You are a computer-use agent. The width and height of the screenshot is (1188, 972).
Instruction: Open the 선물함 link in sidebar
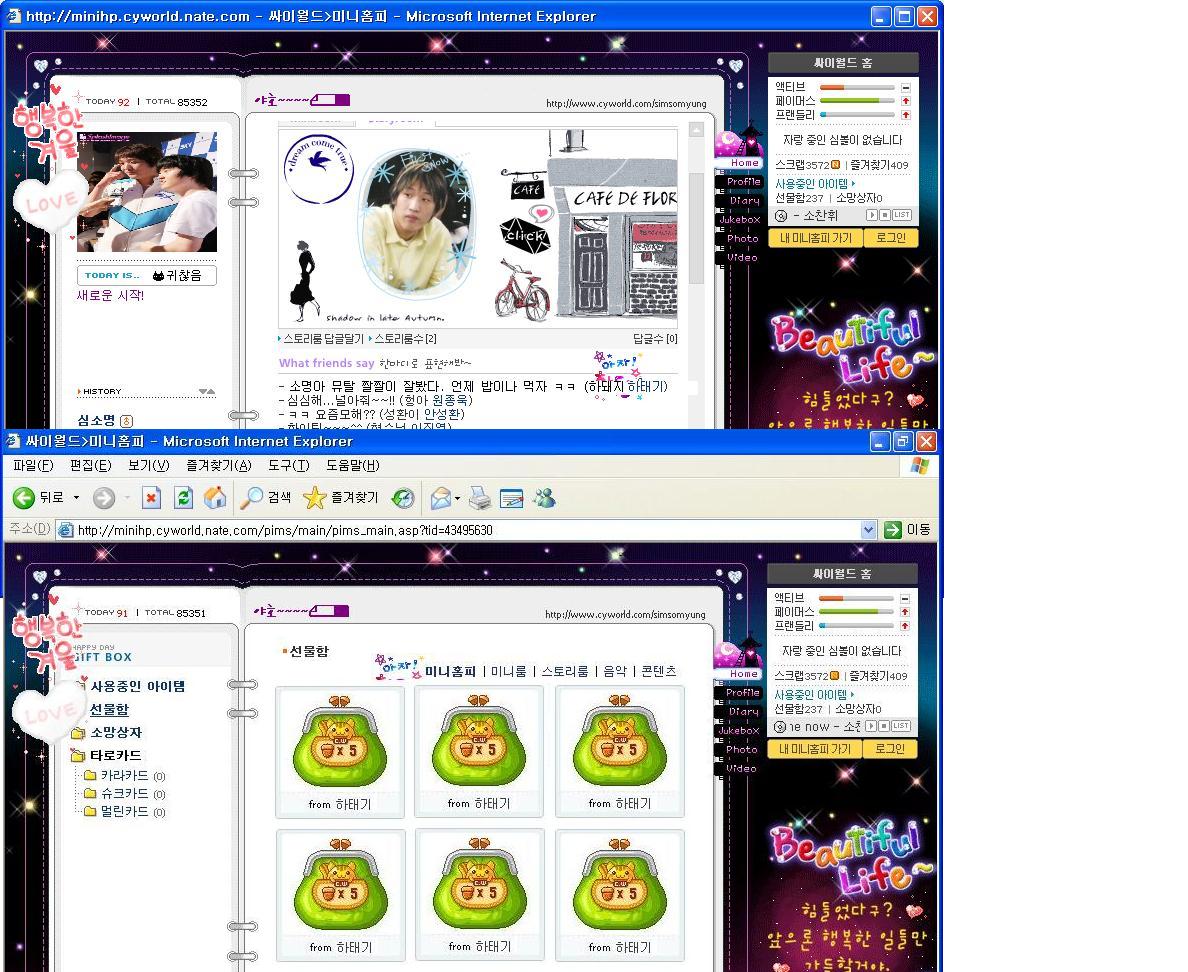click(x=109, y=709)
